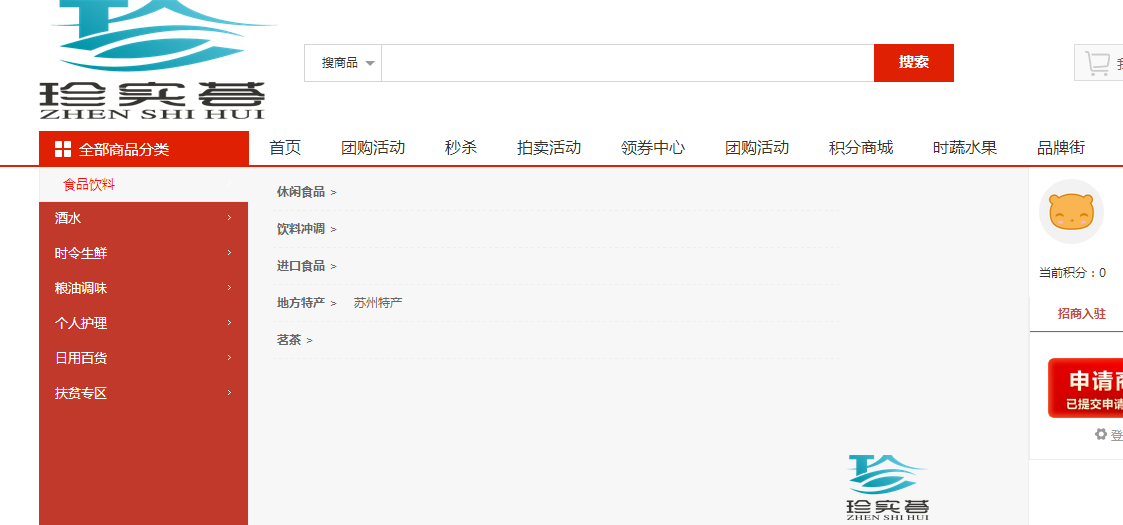Click the grid icon beside 全部商品分类
Viewport: 1123px width, 525px height.
62,149
